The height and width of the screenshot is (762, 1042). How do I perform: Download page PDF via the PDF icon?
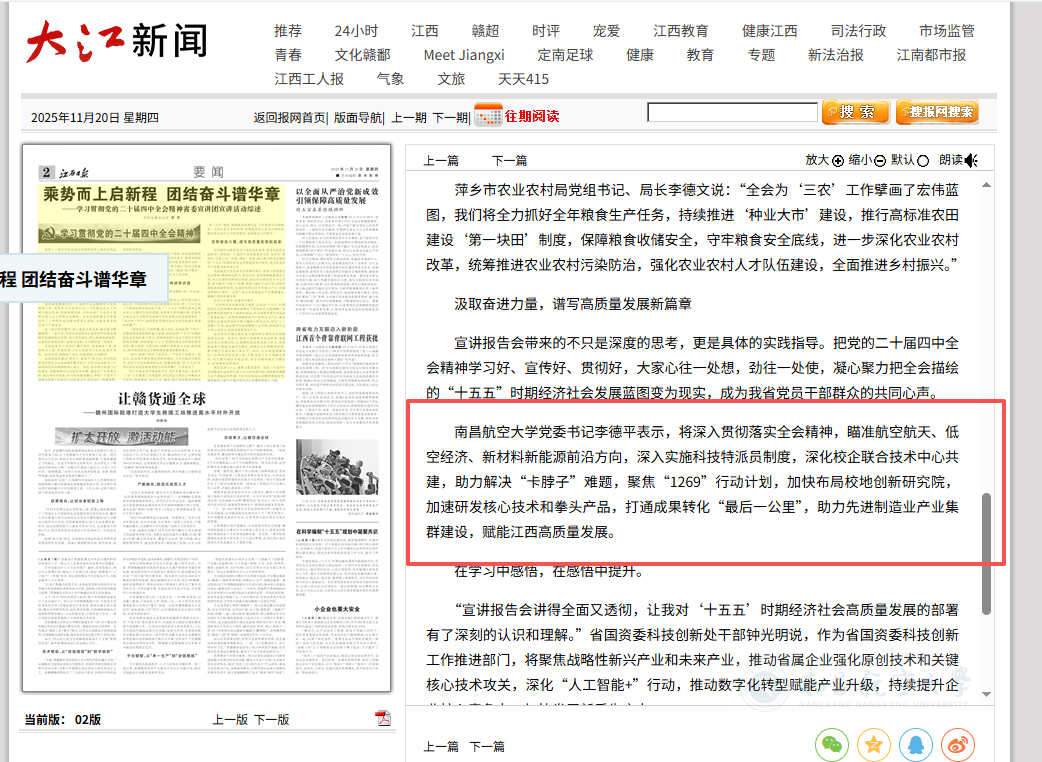382,719
